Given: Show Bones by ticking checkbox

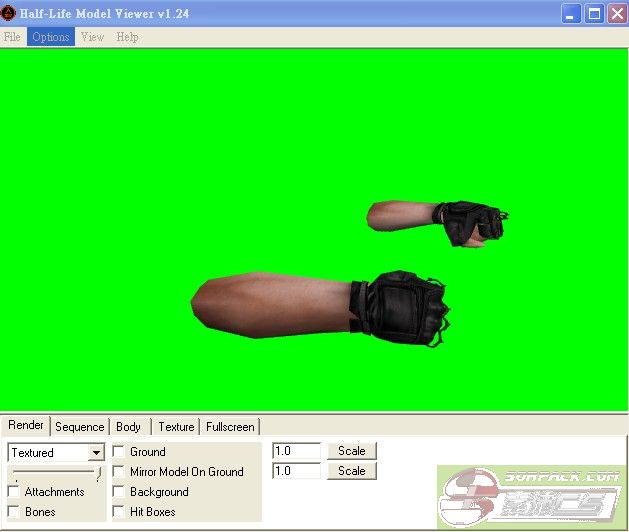Looking at the screenshot, I should tap(14, 512).
